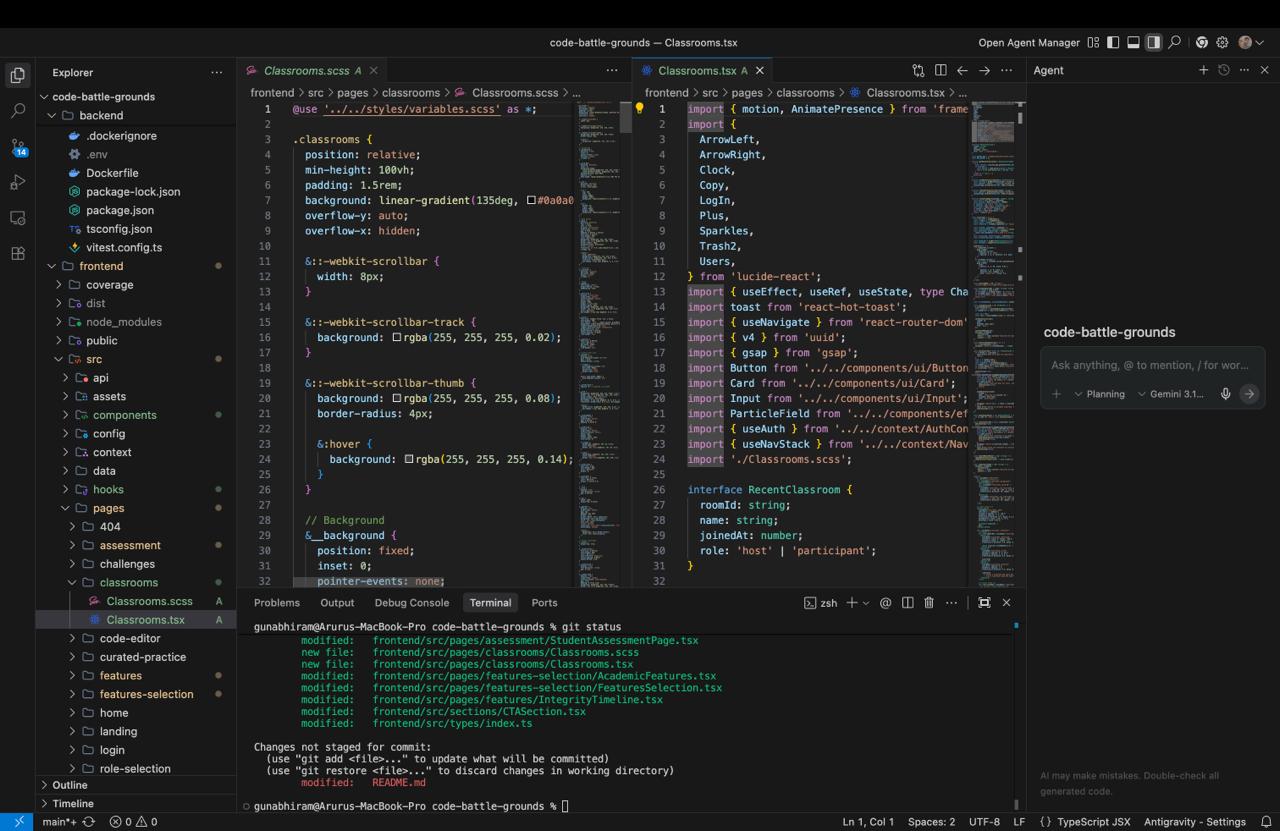Toggle the bottom panel visibility
Screen dimensions: 1280x831
pyautogui.click(x=1133, y=43)
